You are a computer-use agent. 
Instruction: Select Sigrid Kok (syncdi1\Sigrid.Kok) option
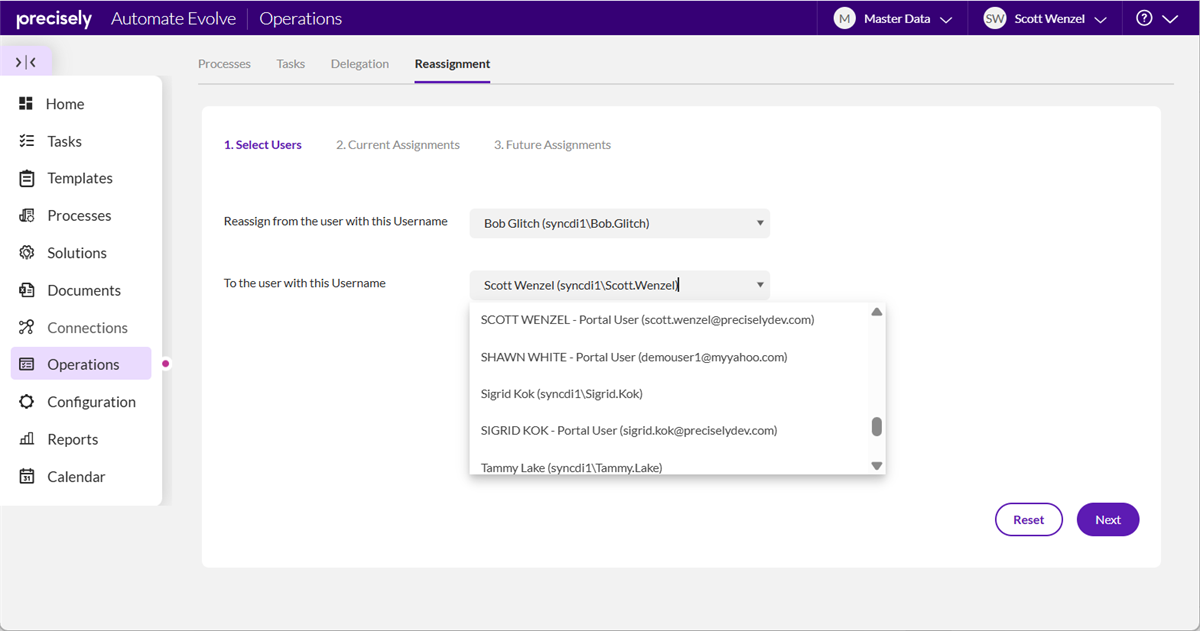561,394
